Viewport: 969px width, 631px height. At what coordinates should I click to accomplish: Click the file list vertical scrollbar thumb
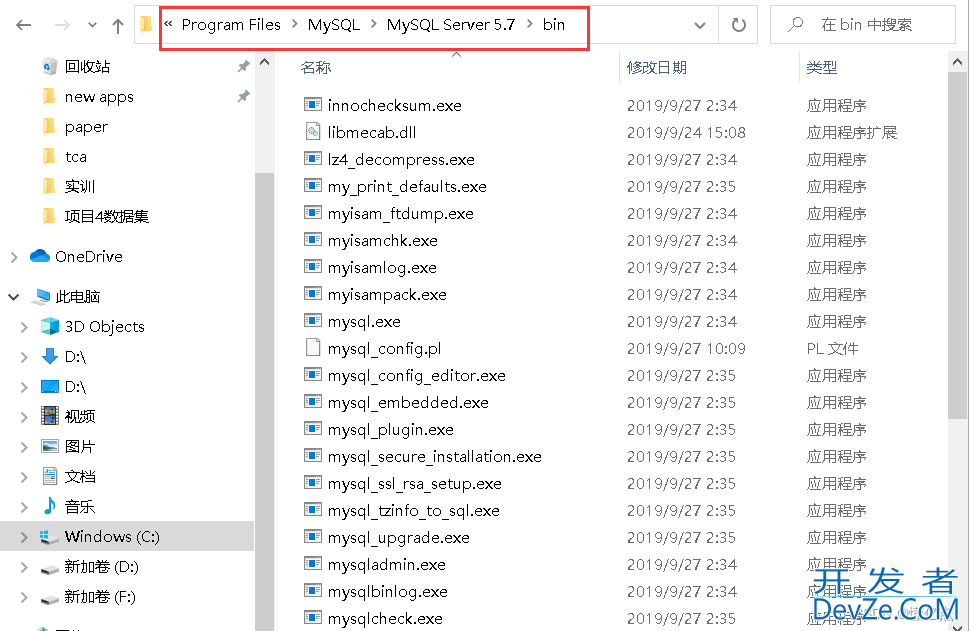[958, 246]
